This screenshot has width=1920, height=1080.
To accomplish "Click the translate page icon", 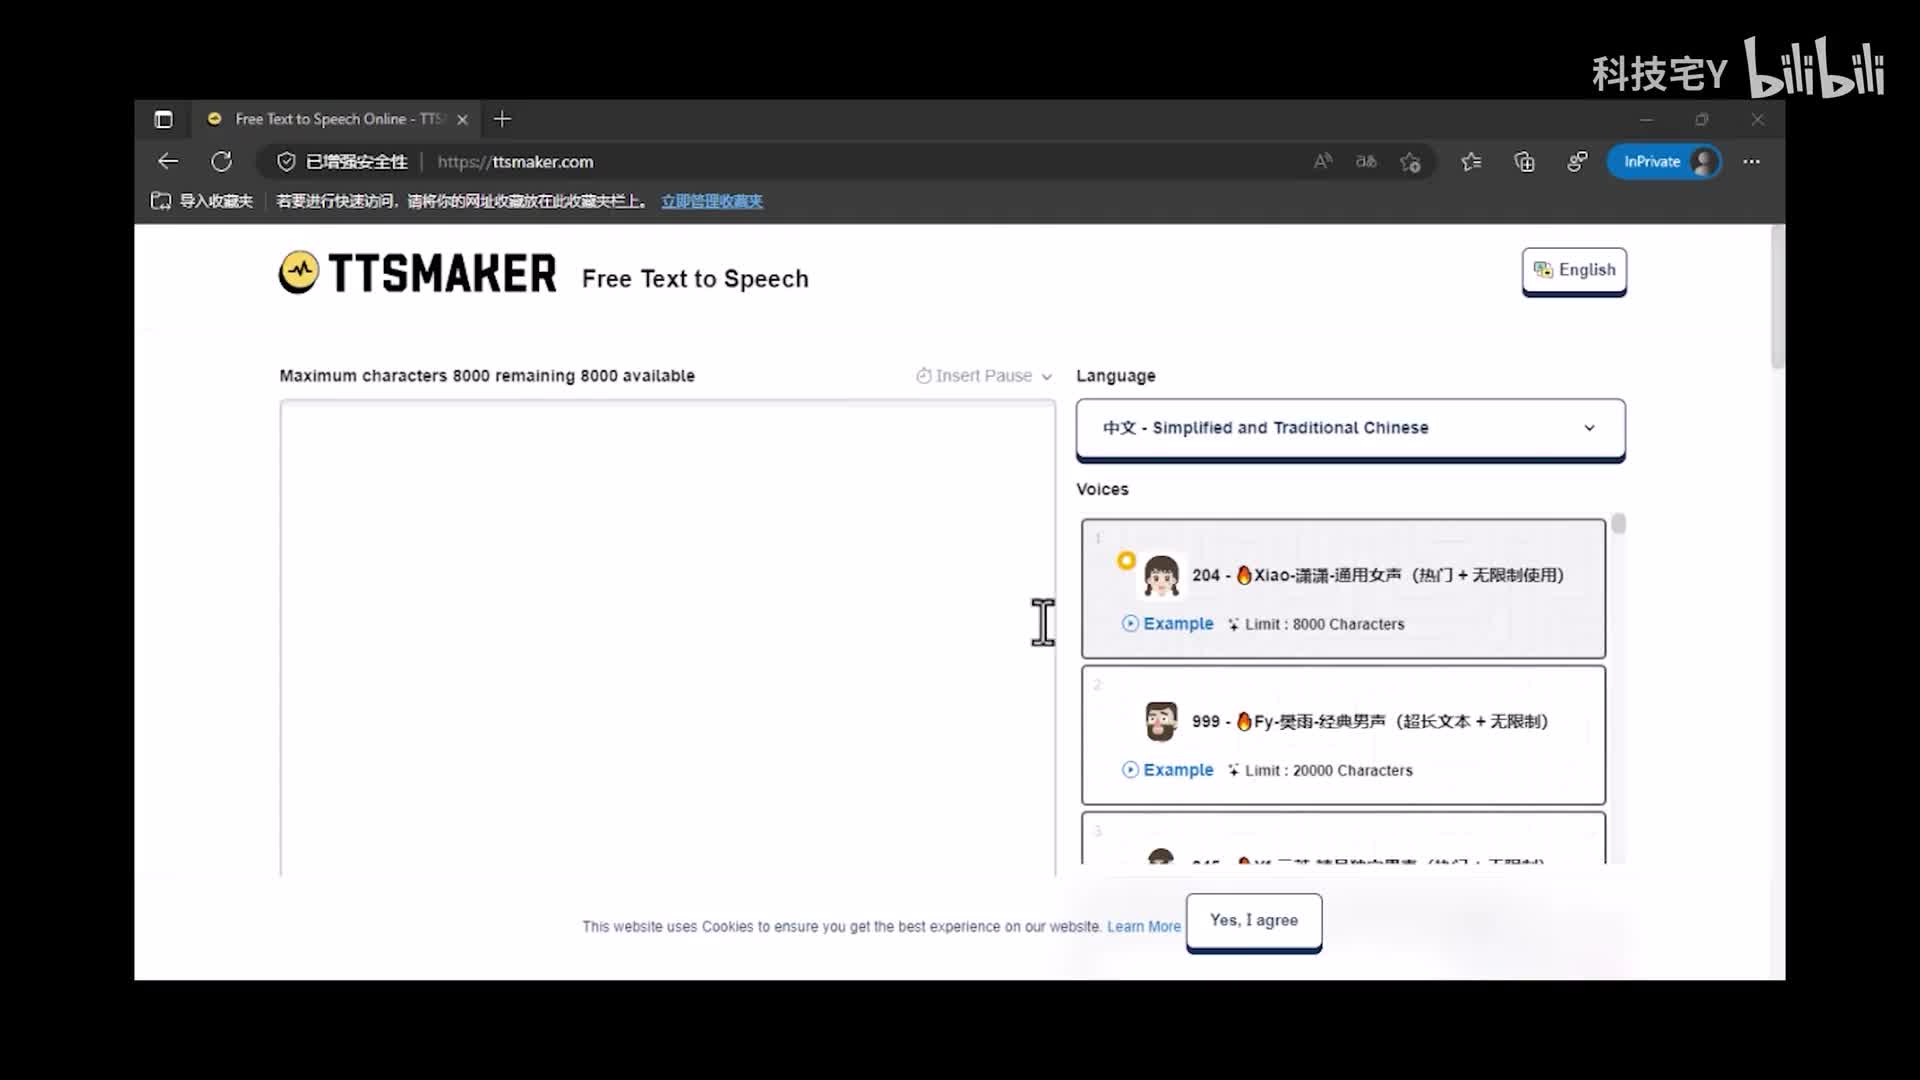I will [1366, 161].
